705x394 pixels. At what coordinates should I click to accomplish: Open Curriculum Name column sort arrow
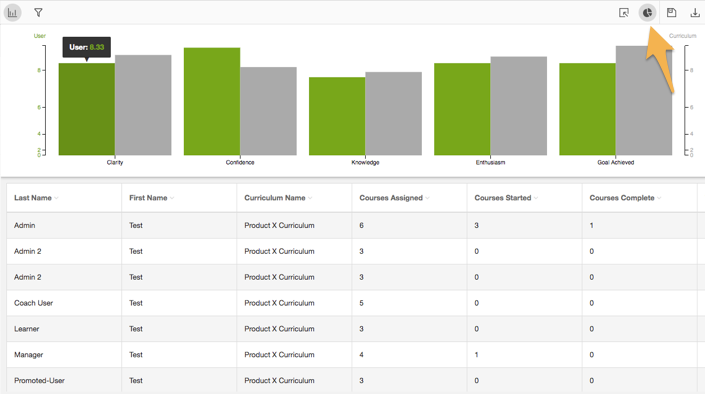(x=310, y=198)
